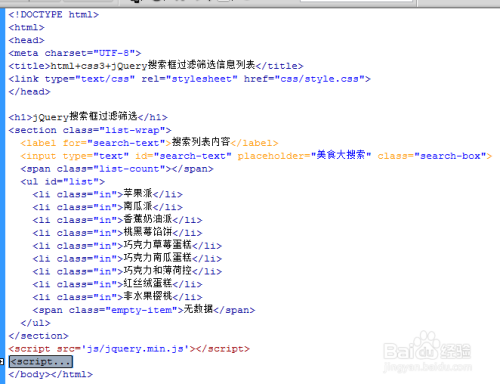Click the list item line 香蕉奶油派
The height and width of the screenshot is (384, 500).
click(117, 220)
